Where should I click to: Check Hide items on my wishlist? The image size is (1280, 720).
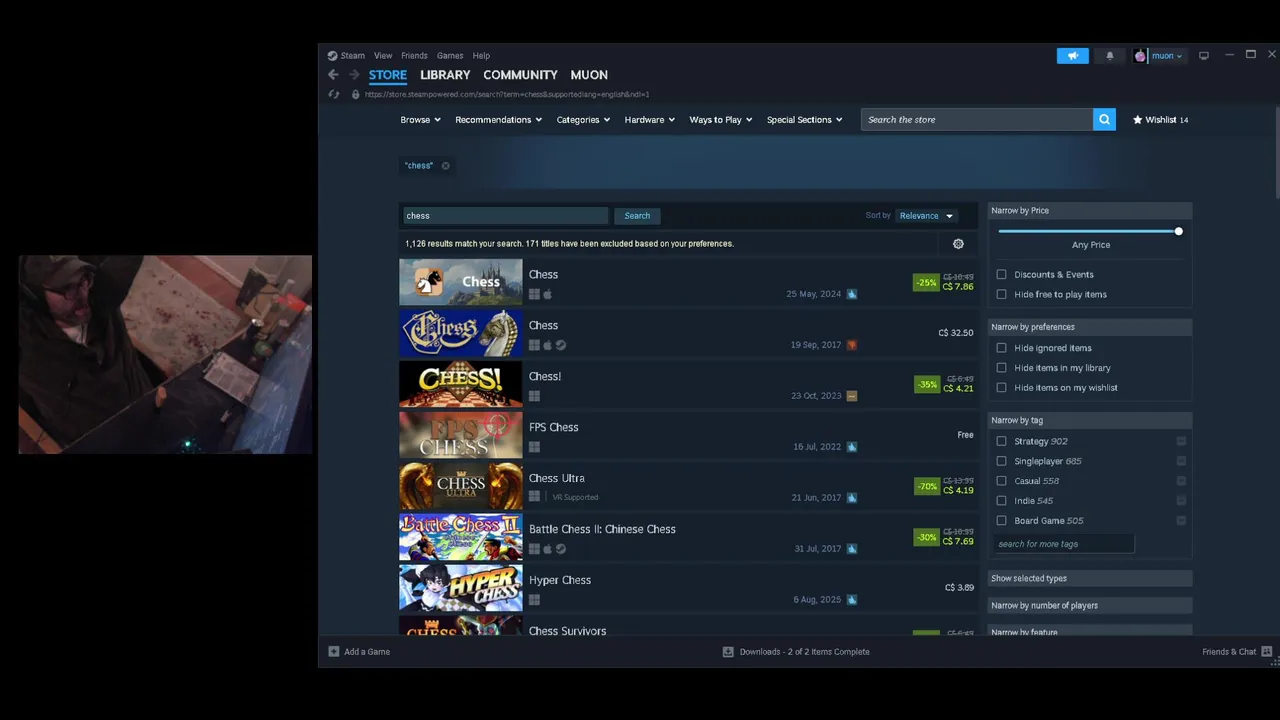click(x=1001, y=388)
